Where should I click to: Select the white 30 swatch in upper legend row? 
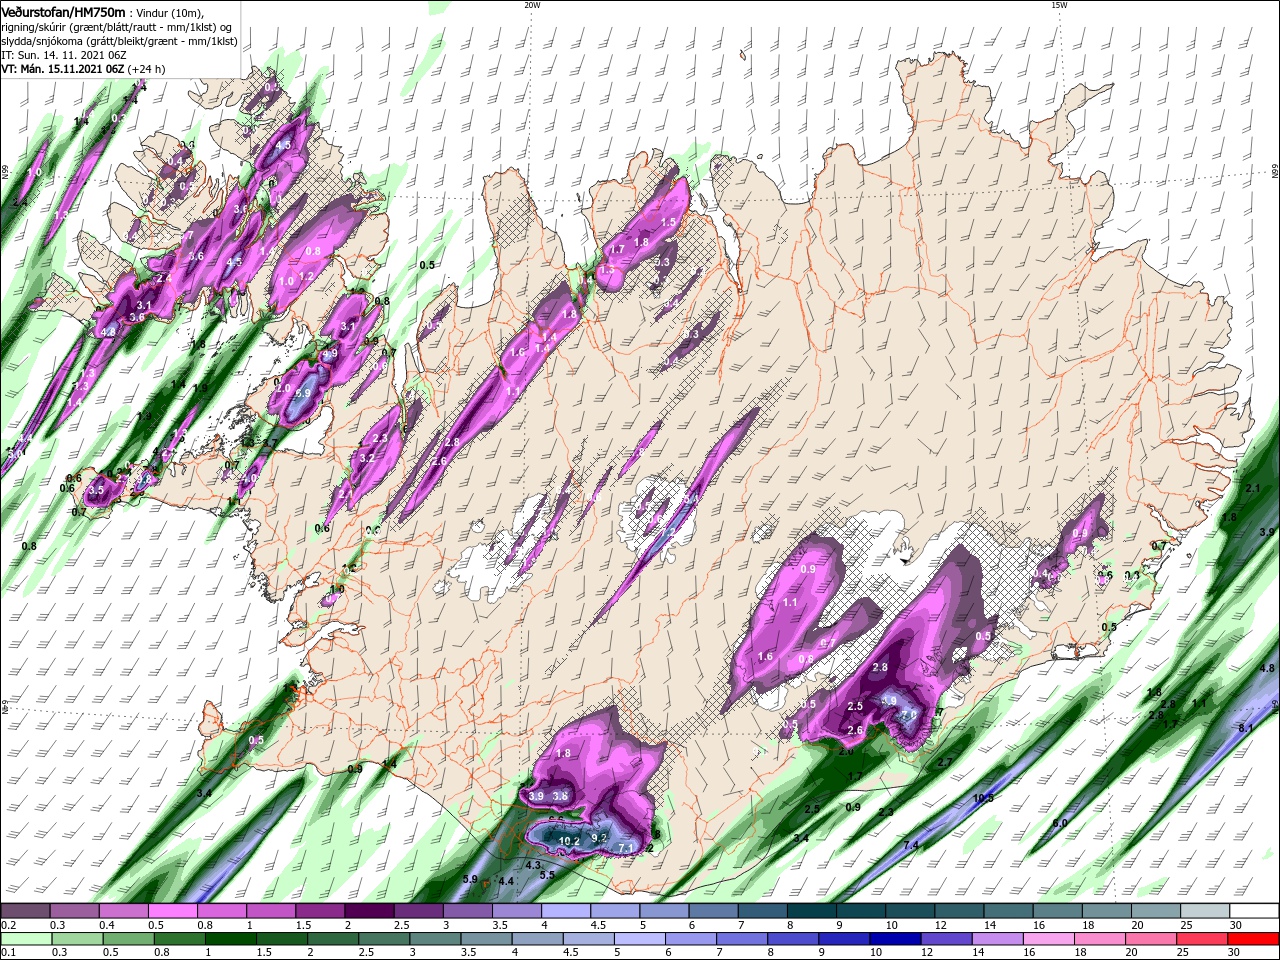coord(1254,911)
